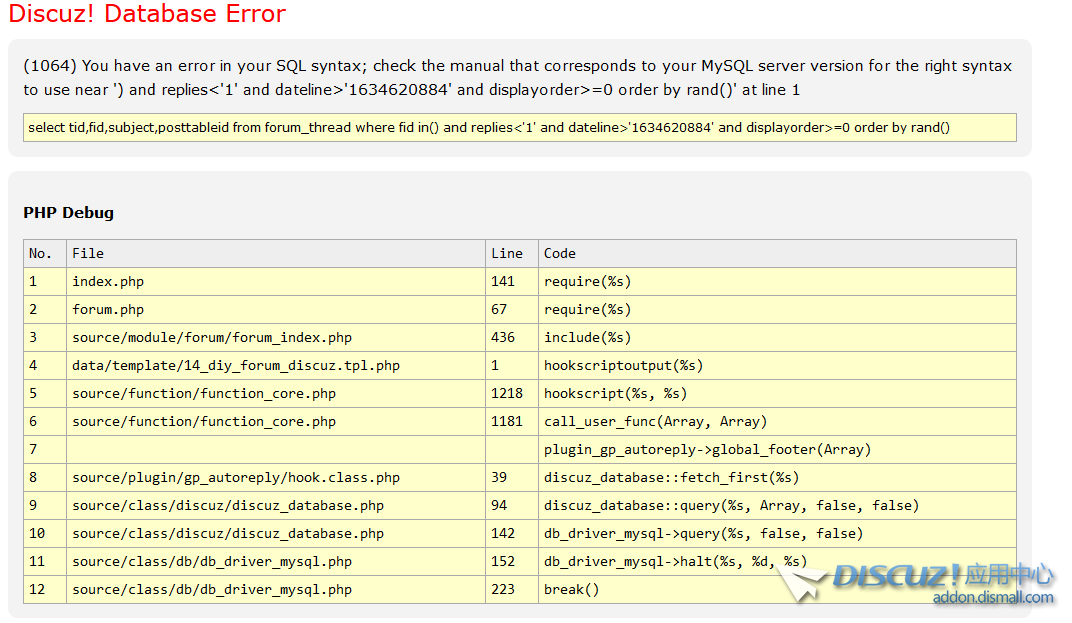The height and width of the screenshot is (623, 1072).
Task: Click the red "Discuz! Database Error" heading
Action: pos(147,14)
